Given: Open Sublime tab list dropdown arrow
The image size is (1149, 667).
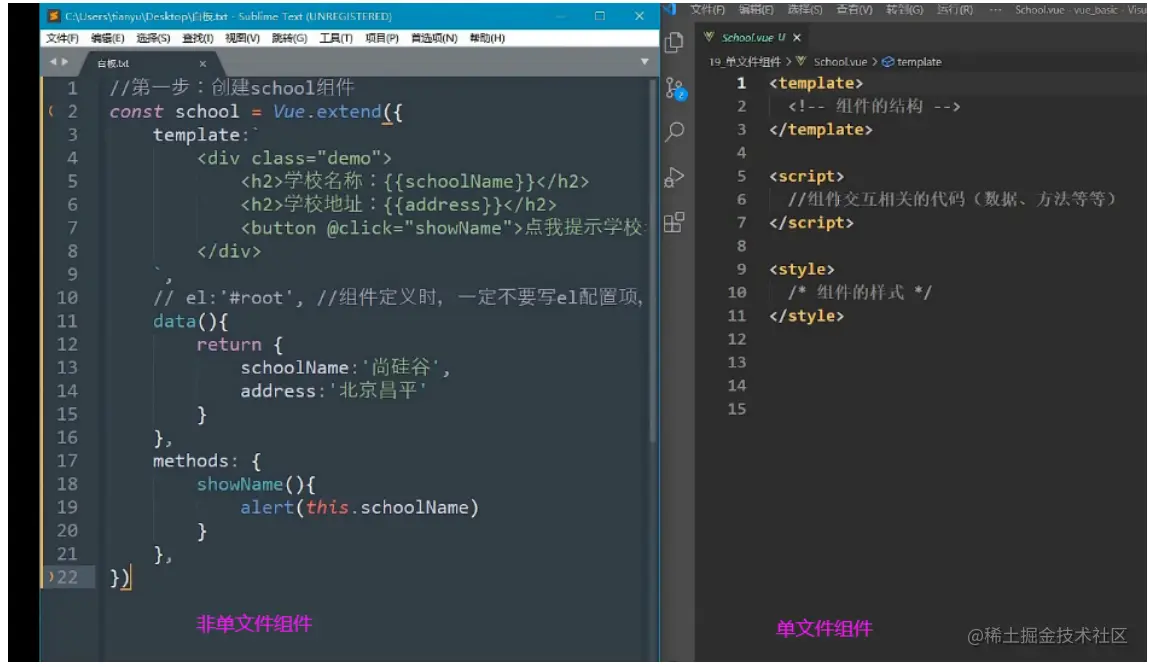Looking at the screenshot, I should [644, 62].
